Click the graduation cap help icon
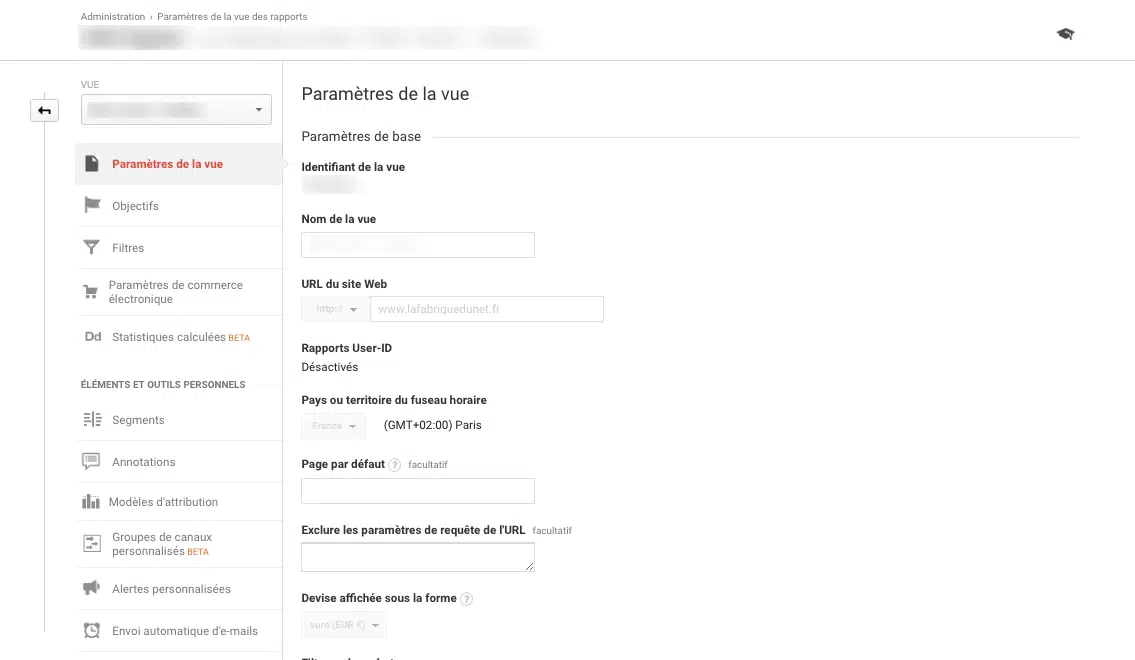 click(1065, 34)
